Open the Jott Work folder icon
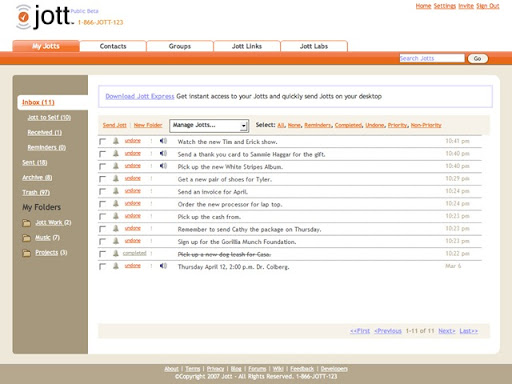The width and height of the screenshot is (512, 384). [26, 223]
